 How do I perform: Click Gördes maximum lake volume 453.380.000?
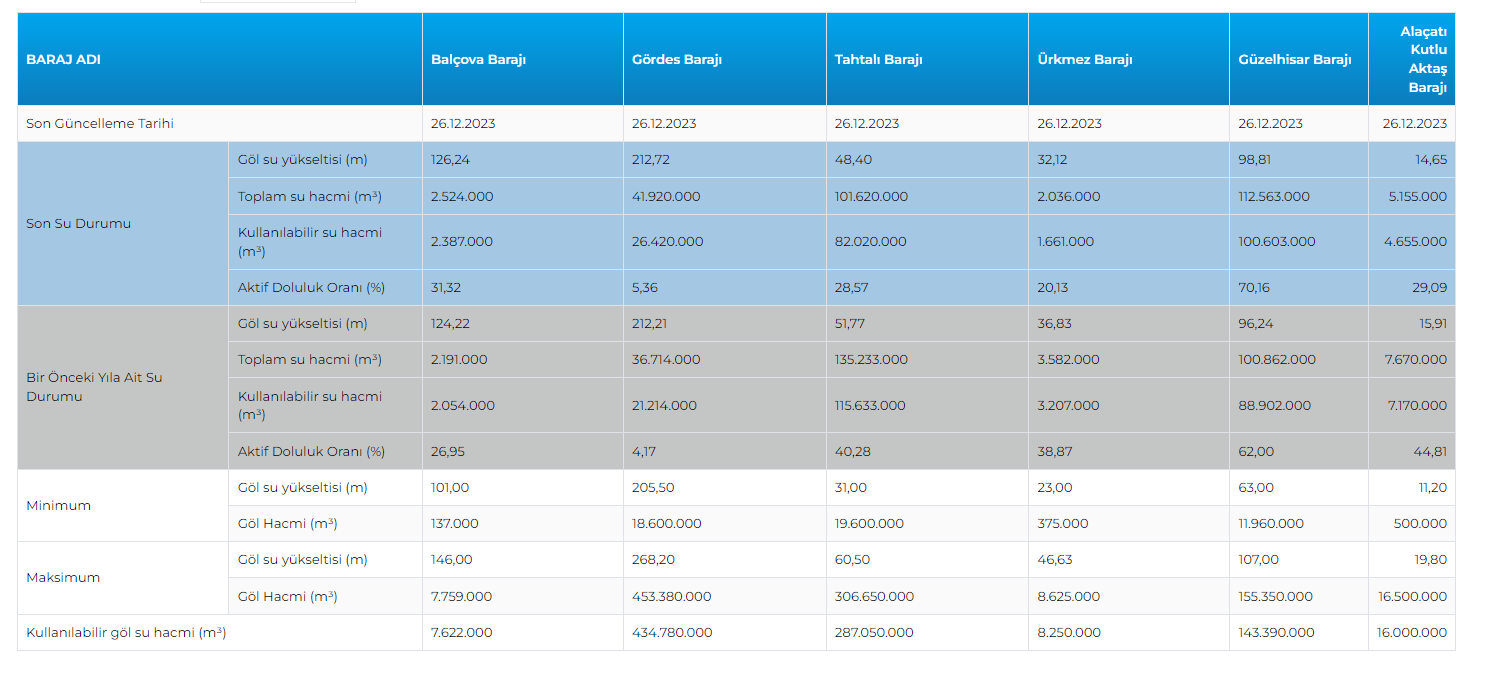671,597
